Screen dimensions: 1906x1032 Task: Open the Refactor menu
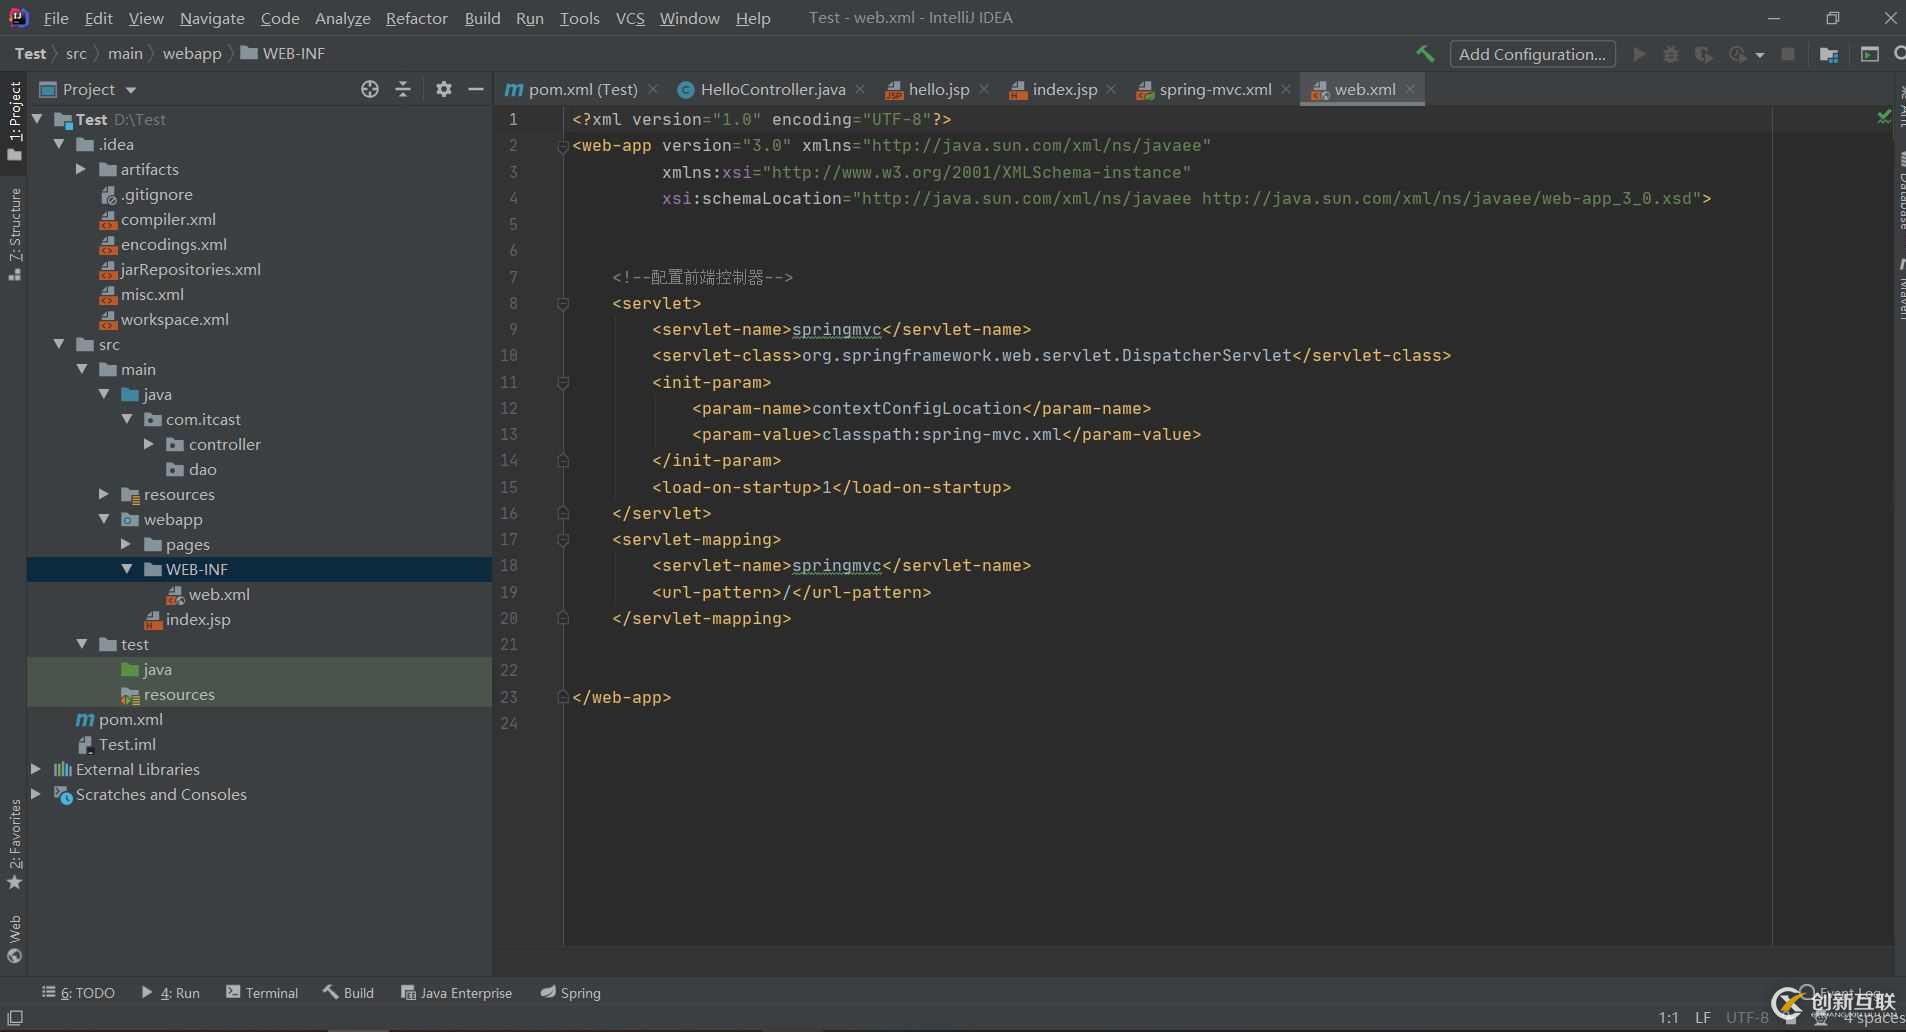(416, 18)
